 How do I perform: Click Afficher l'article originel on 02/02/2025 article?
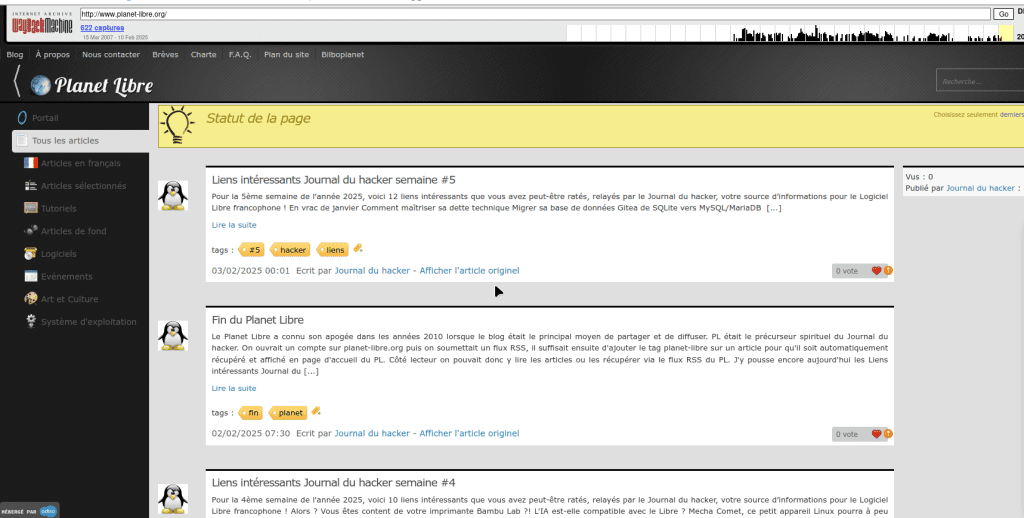pyautogui.click(x=470, y=433)
